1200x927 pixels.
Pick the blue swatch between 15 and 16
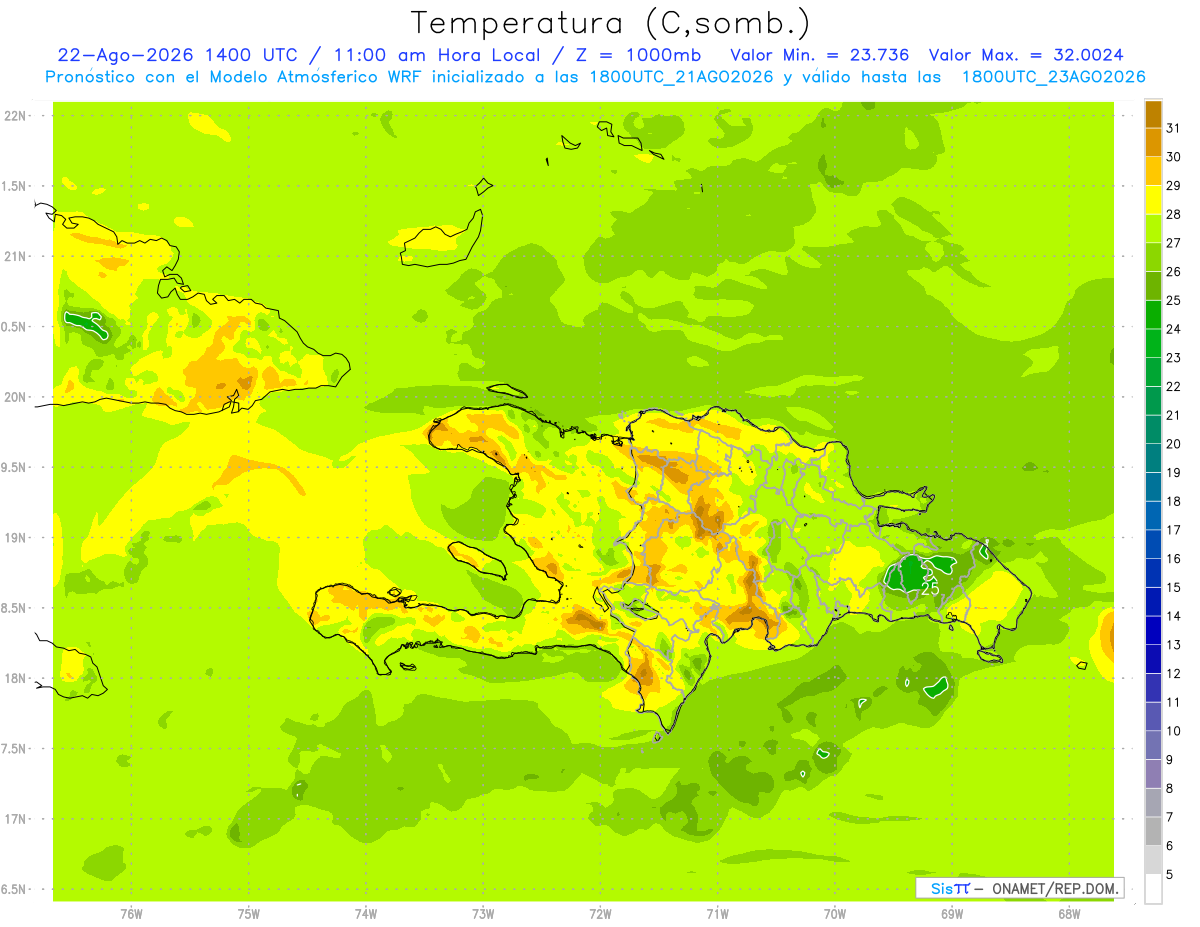pyautogui.click(x=1153, y=573)
